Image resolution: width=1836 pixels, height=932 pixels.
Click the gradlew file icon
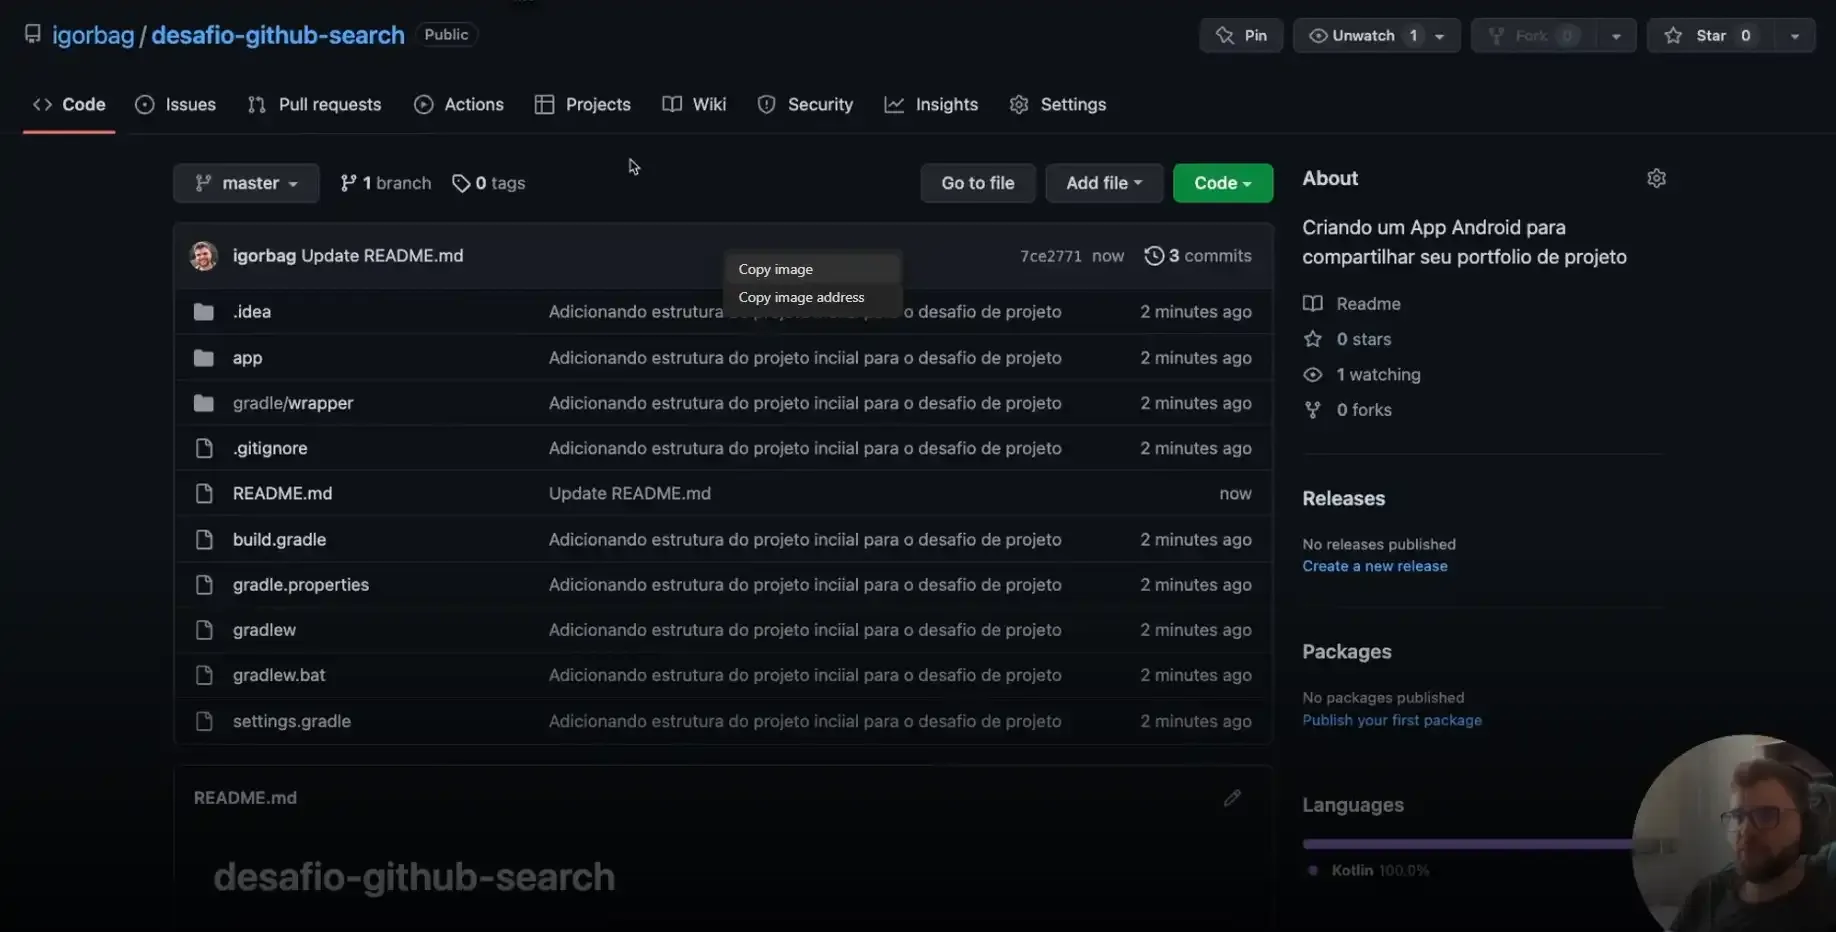point(204,630)
